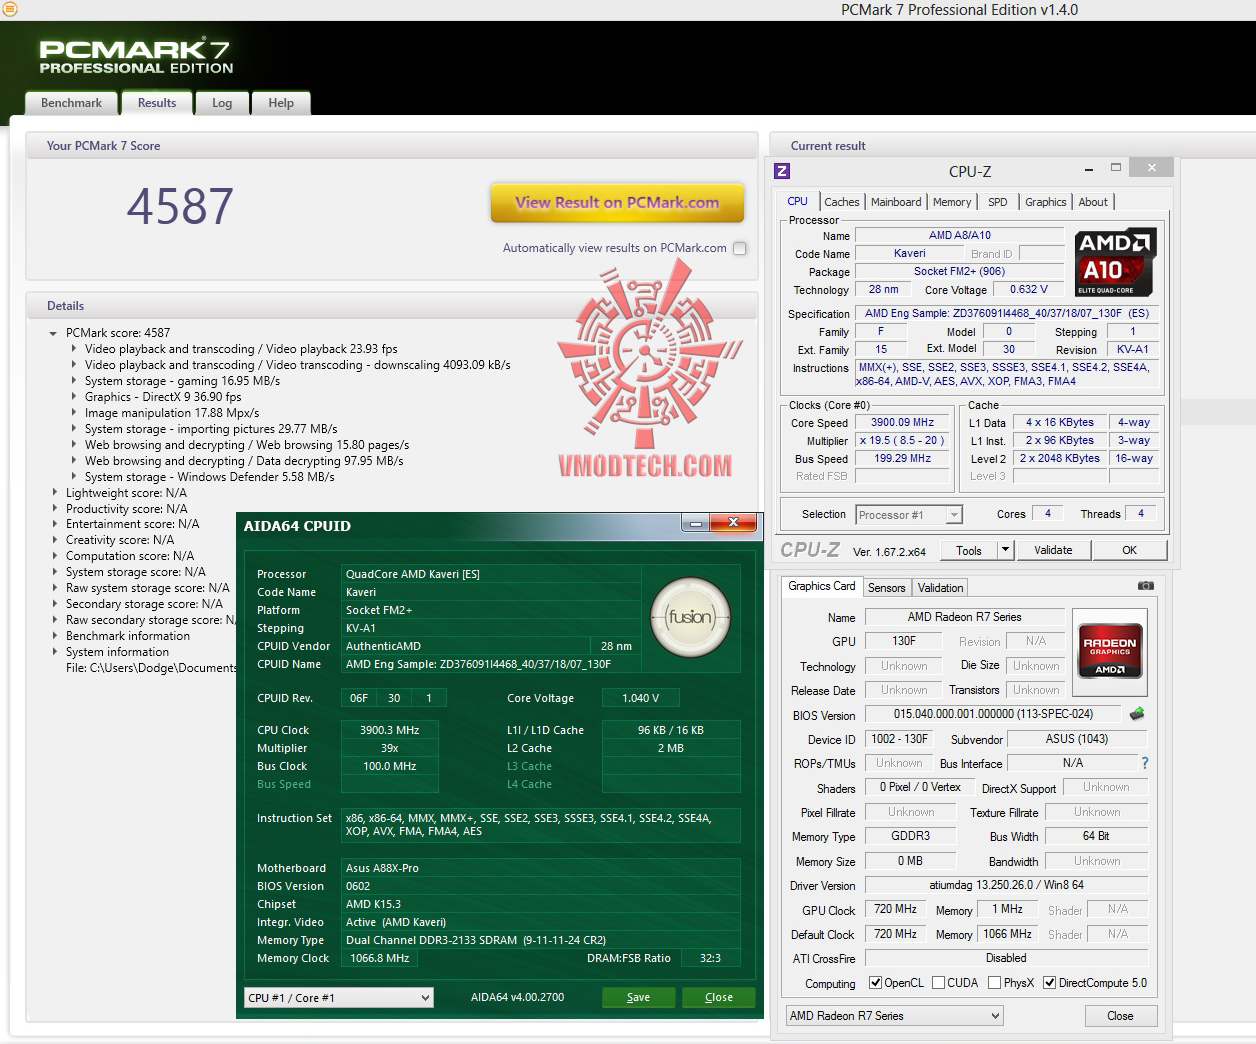Click the Save button in AIDA64 CPUID
The height and width of the screenshot is (1044, 1256).
tap(638, 997)
